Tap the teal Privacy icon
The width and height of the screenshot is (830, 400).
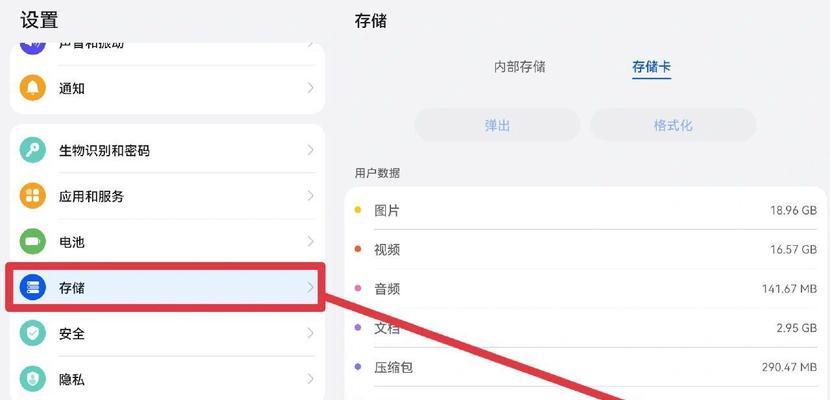pyautogui.click(x=33, y=379)
